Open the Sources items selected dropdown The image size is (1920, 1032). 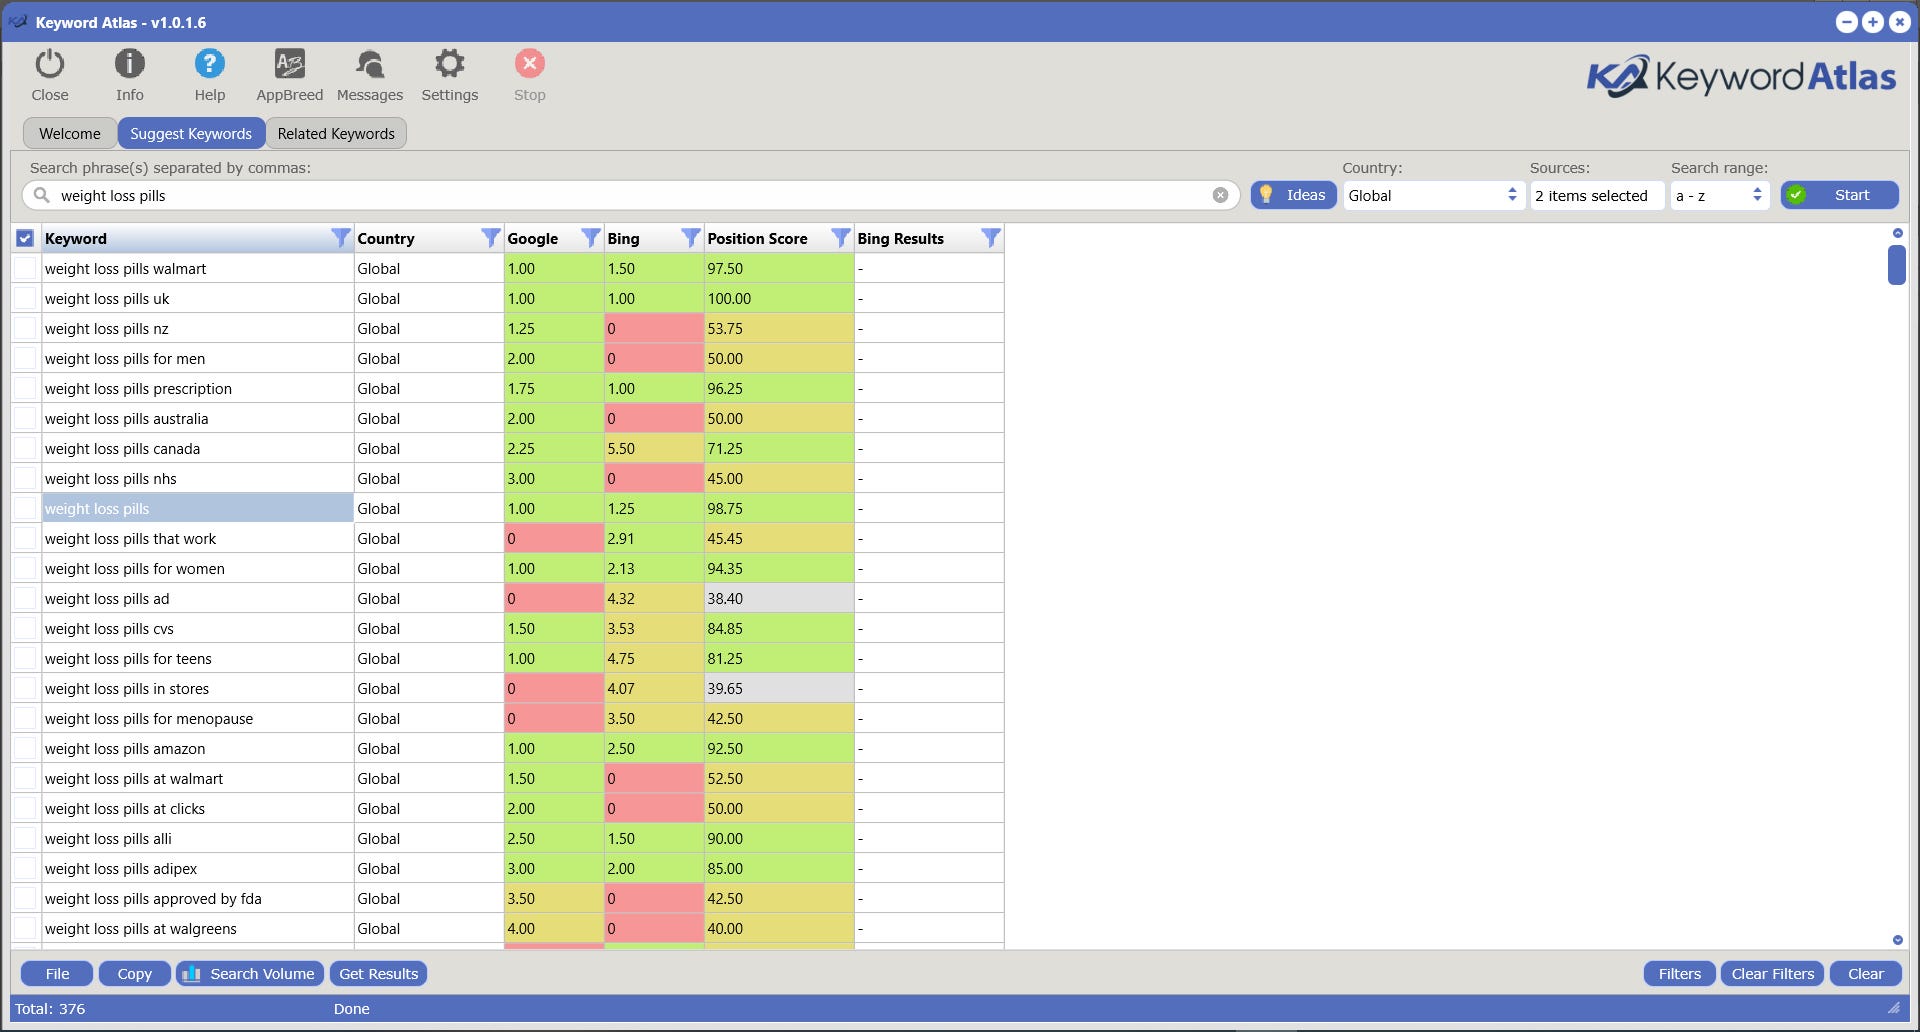pos(1596,195)
